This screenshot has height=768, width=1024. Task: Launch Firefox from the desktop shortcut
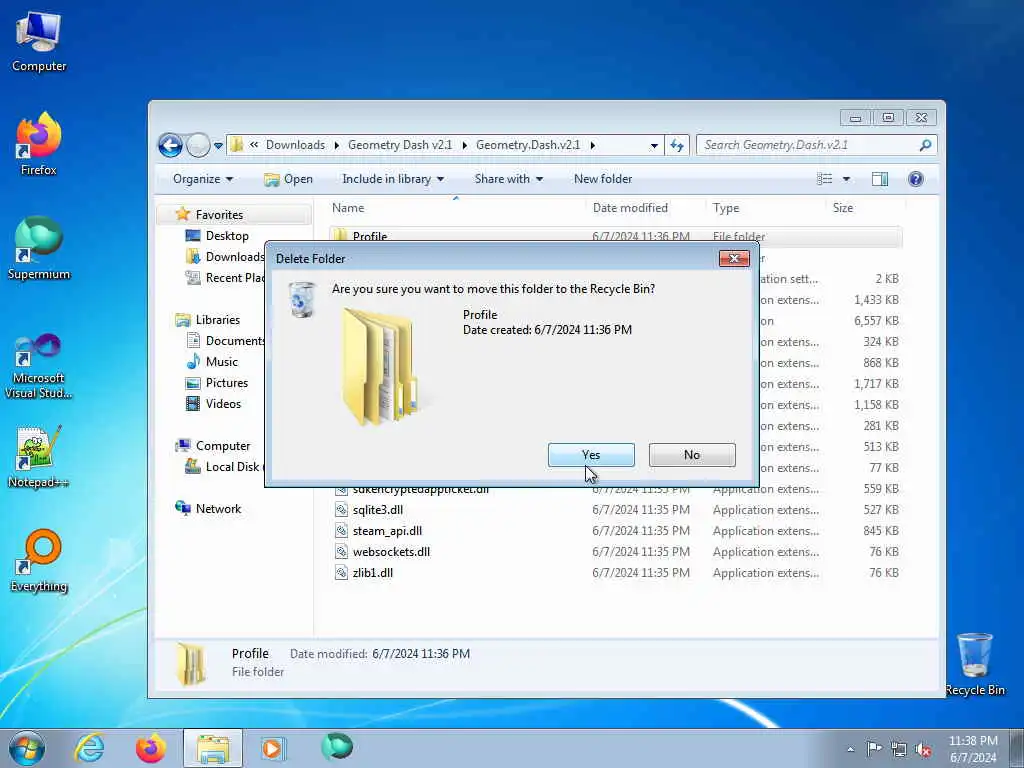pos(39,144)
